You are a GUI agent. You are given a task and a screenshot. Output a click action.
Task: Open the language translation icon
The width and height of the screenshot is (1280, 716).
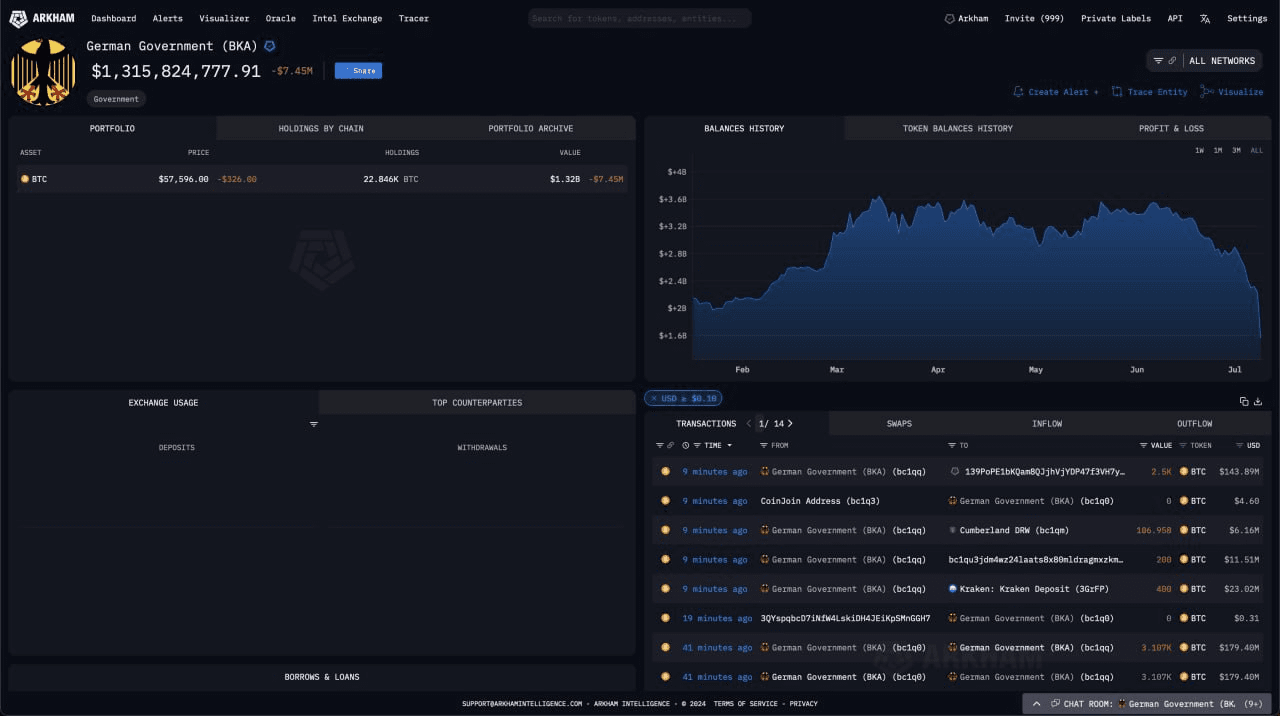1205,18
